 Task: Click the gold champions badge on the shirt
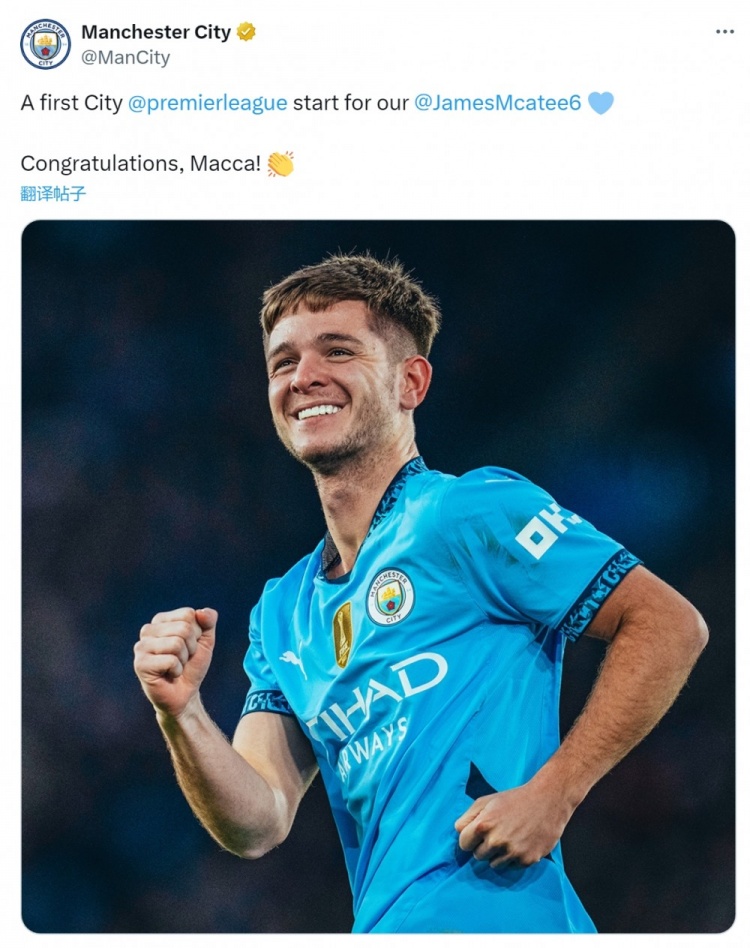tap(343, 634)
